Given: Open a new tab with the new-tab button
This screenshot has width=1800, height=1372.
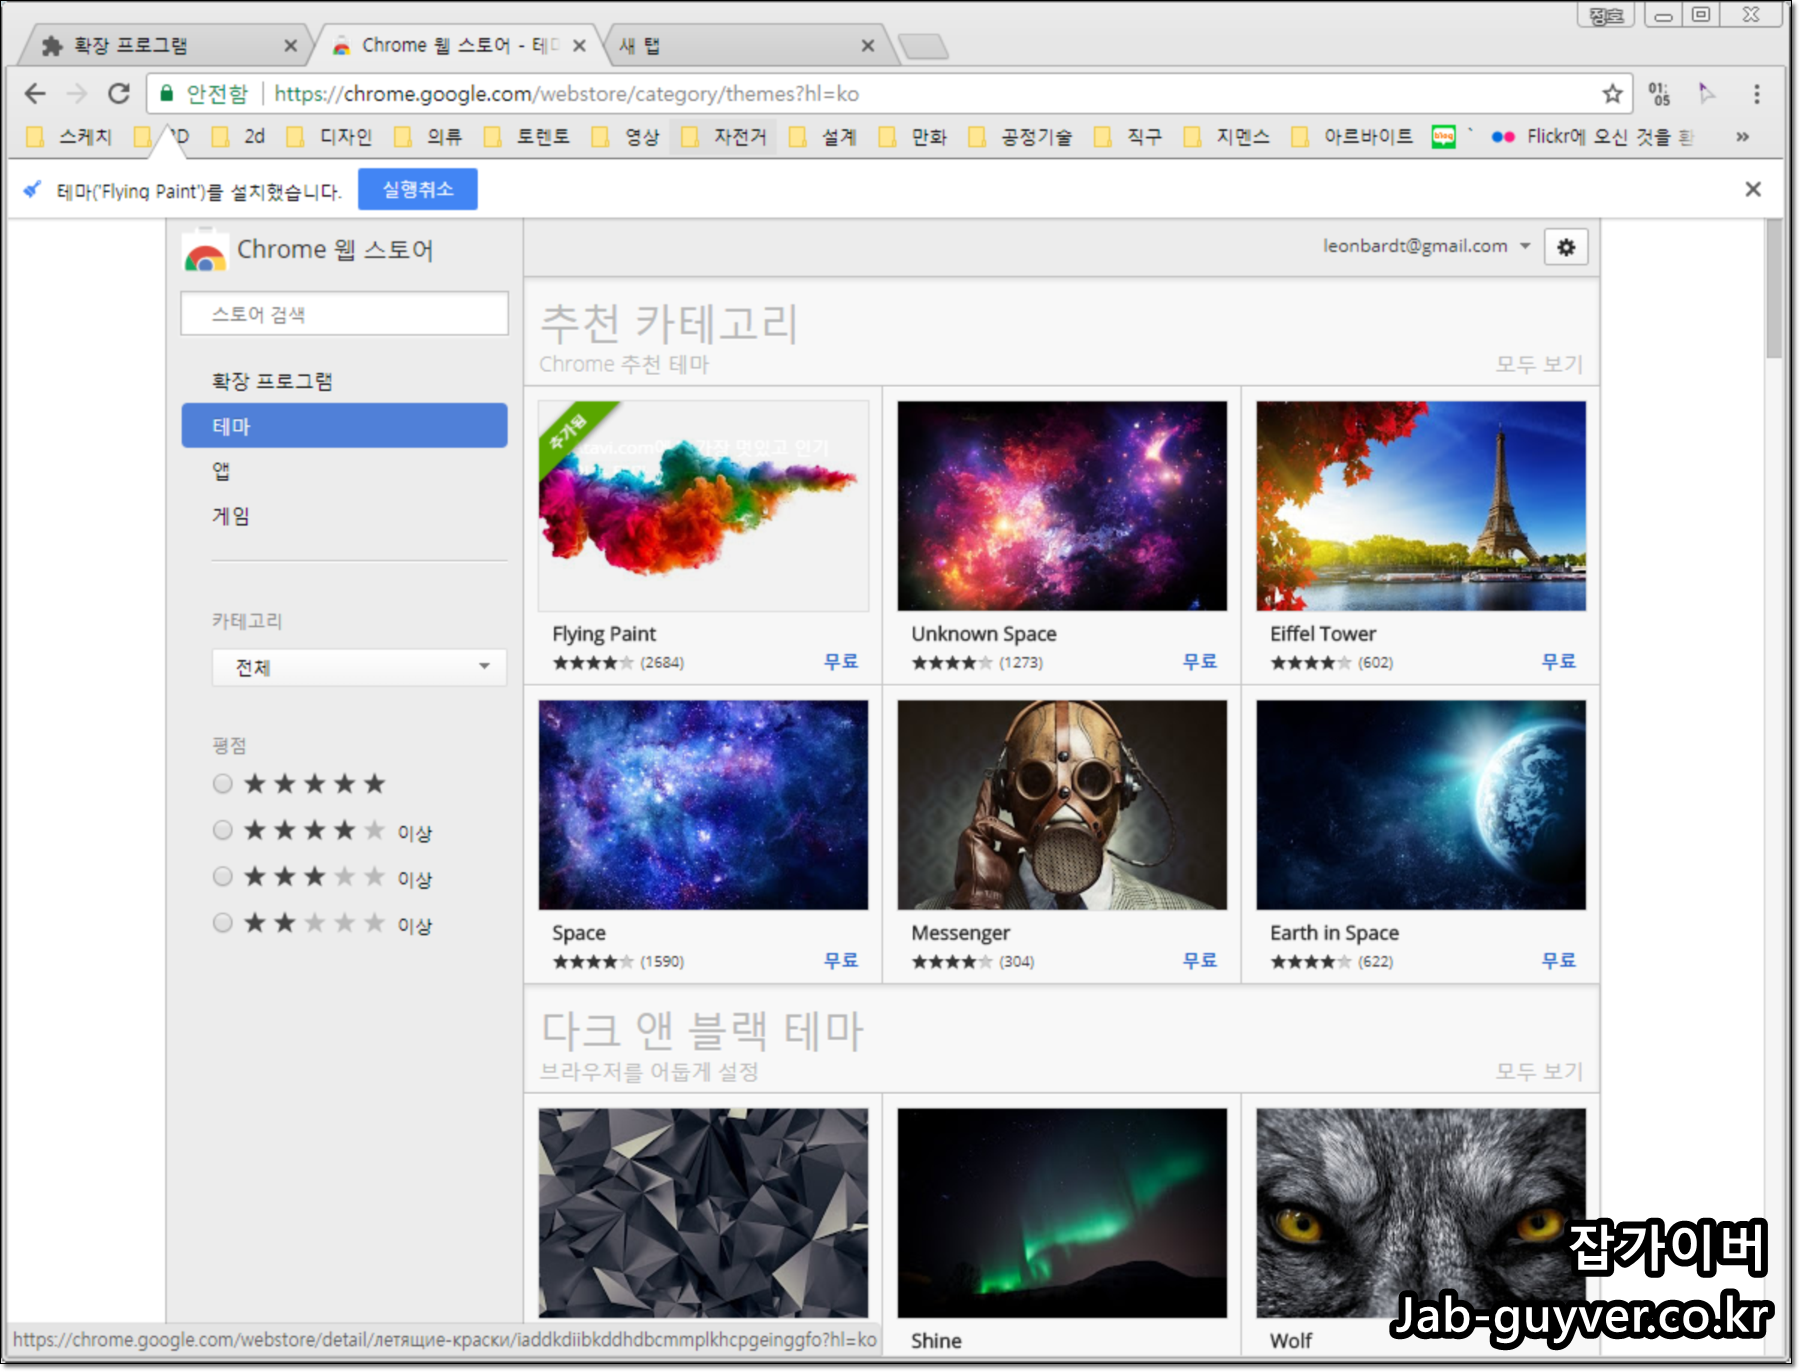Looking at the screenshot, I should pyautogui.click(x=923, y=46).
